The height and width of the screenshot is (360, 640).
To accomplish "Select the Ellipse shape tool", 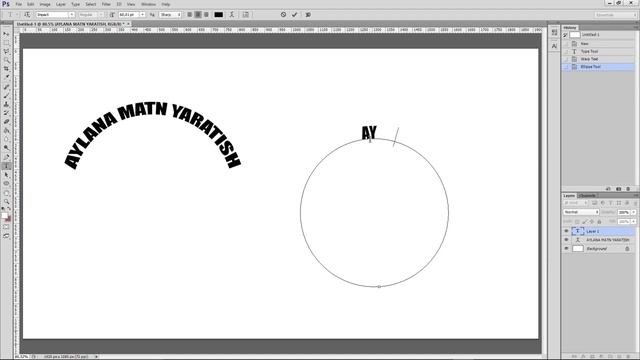I will point(6,184).
